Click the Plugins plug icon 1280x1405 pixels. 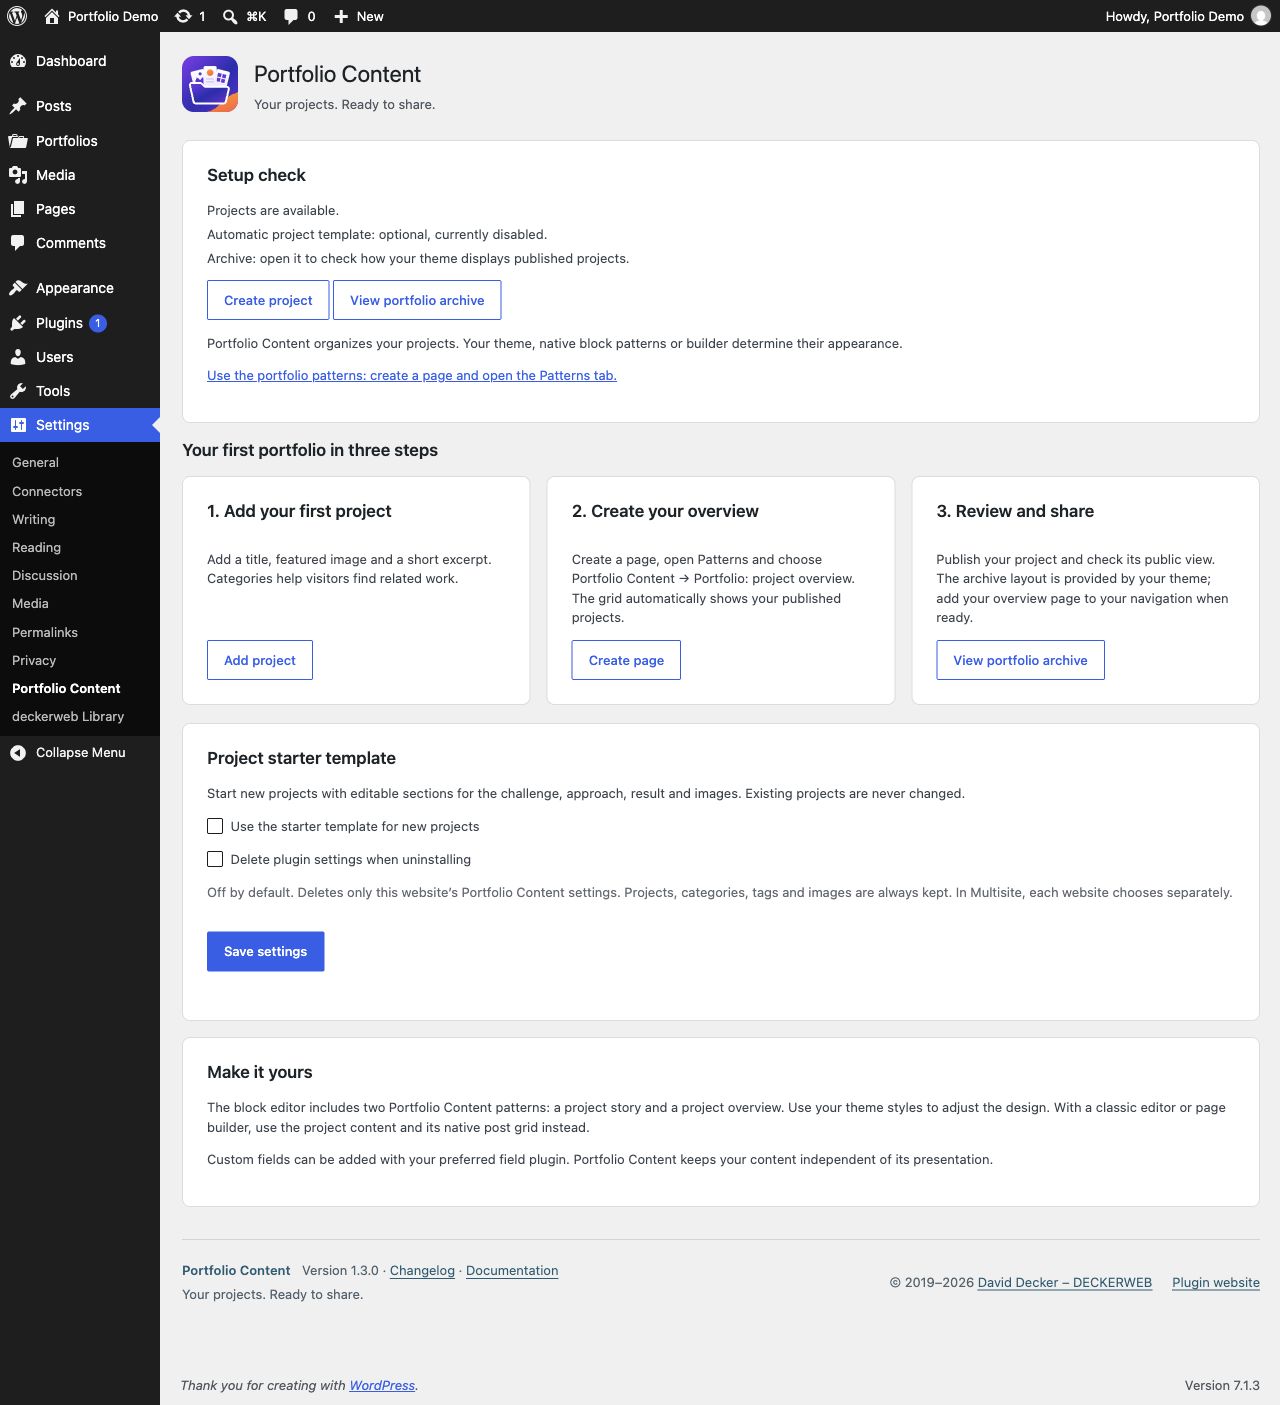[18, 323]
